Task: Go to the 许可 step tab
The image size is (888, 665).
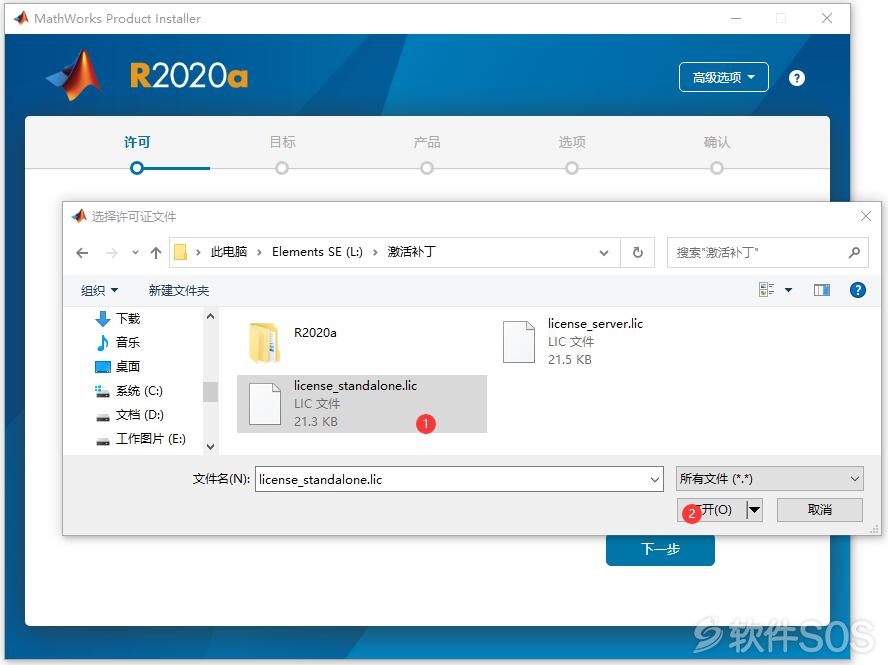Action: pyautogui.click(x=137, y=142)
